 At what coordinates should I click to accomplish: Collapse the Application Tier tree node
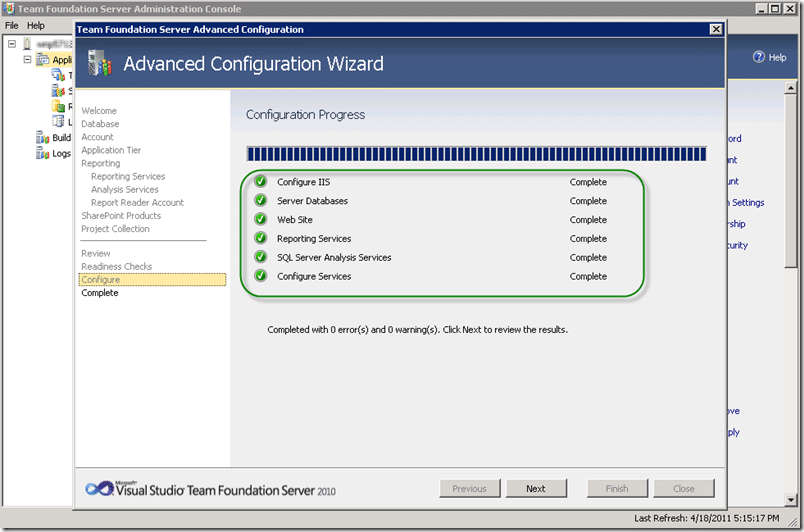click(x=27, y=59)
